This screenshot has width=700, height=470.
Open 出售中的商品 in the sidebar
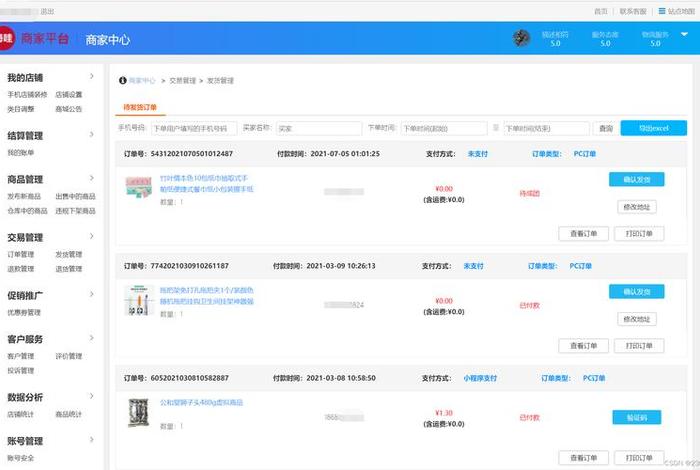(75, 196)
